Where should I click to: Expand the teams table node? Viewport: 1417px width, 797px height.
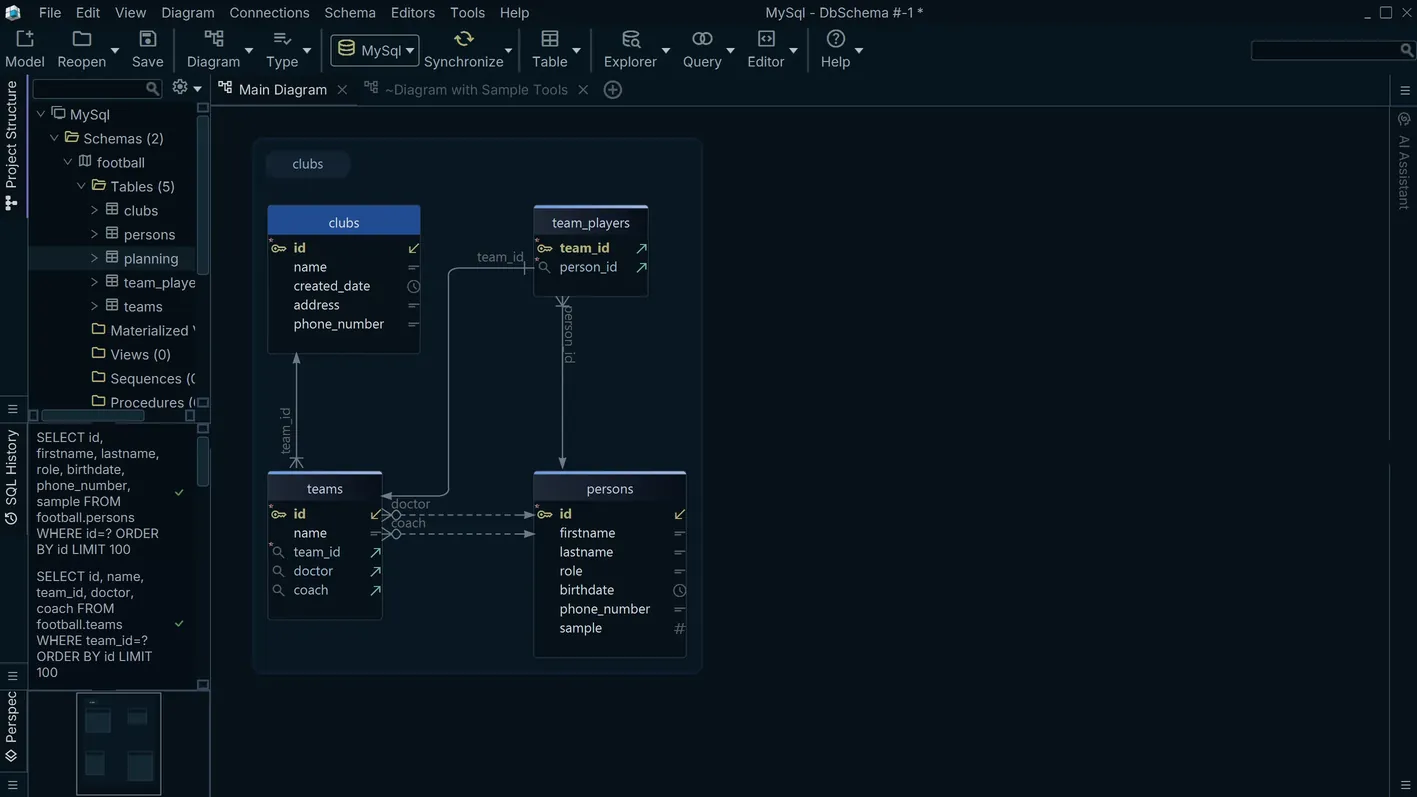(x=94, y=306)
